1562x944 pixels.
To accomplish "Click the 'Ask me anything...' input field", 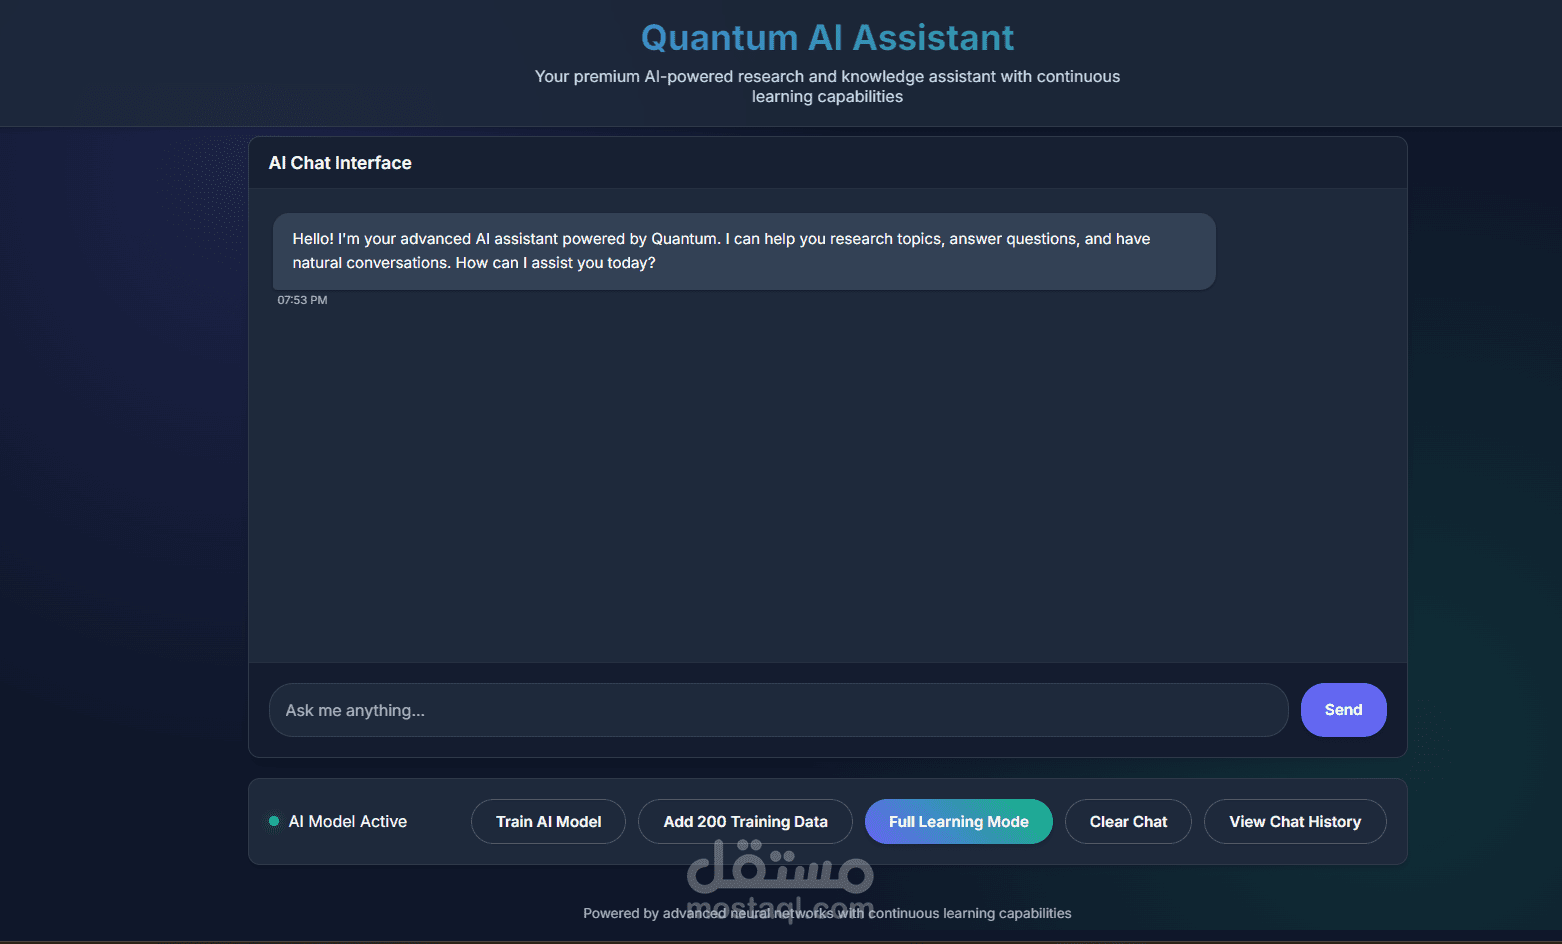I will (778, 710).
